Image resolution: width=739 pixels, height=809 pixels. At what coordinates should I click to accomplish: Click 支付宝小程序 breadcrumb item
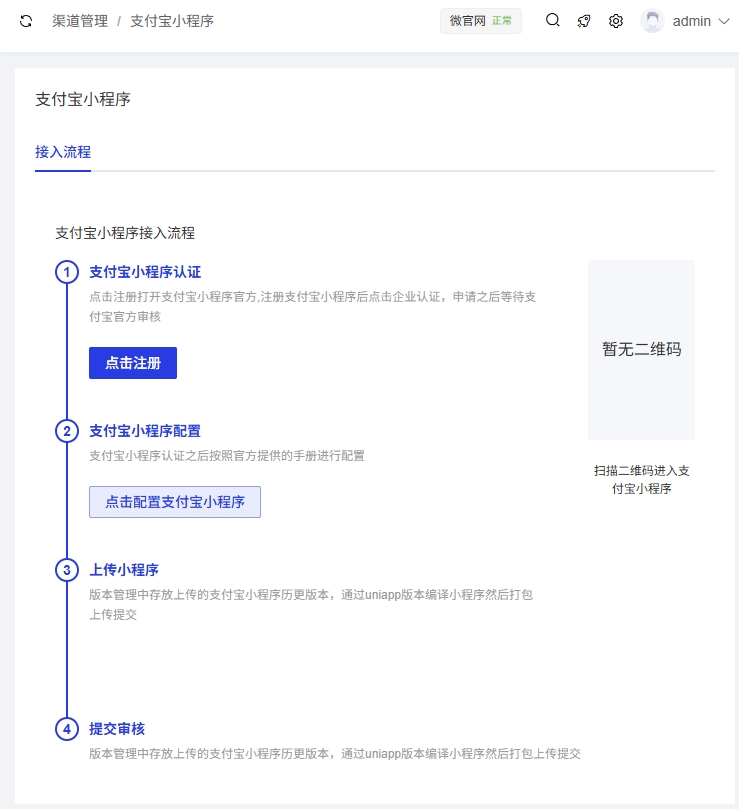[x=172, y=21]
